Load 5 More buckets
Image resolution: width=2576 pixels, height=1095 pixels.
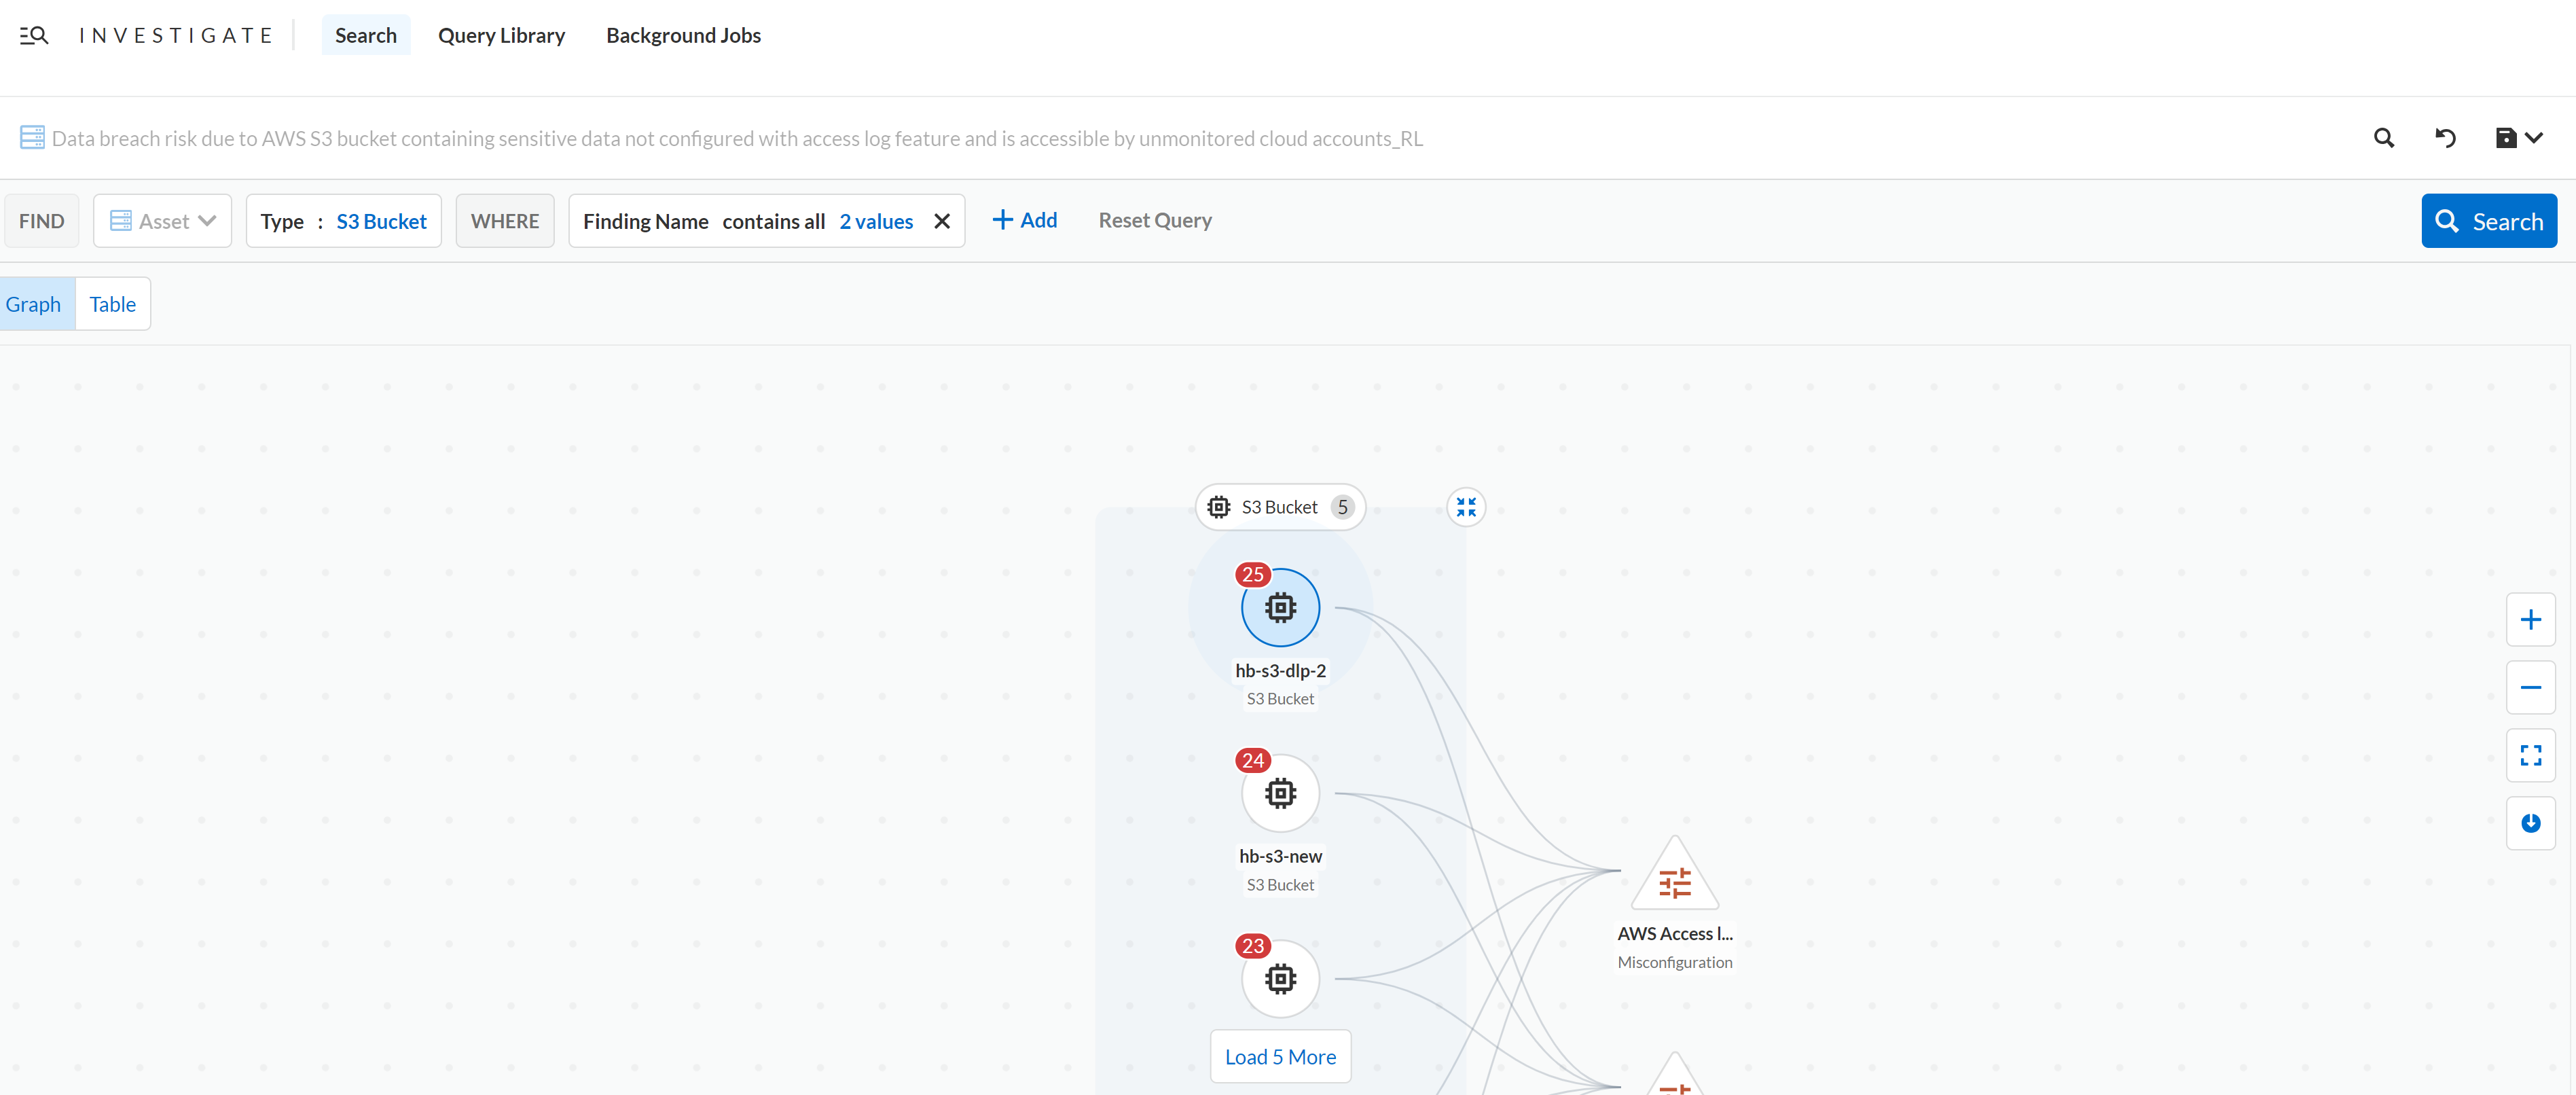point(1280,1057)
